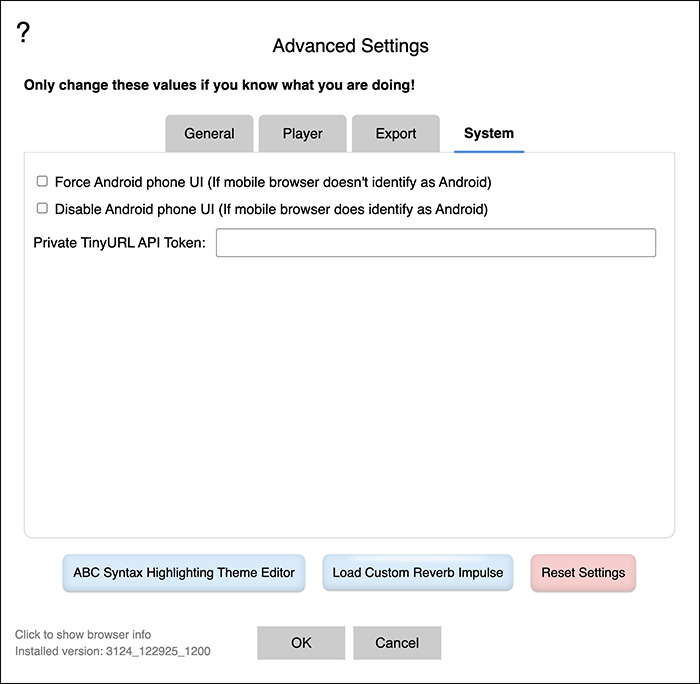Screen dimensions: 700x684
Task: Open the ABC Syntax Highlighting Theme Editor
Action: [183, 573]
